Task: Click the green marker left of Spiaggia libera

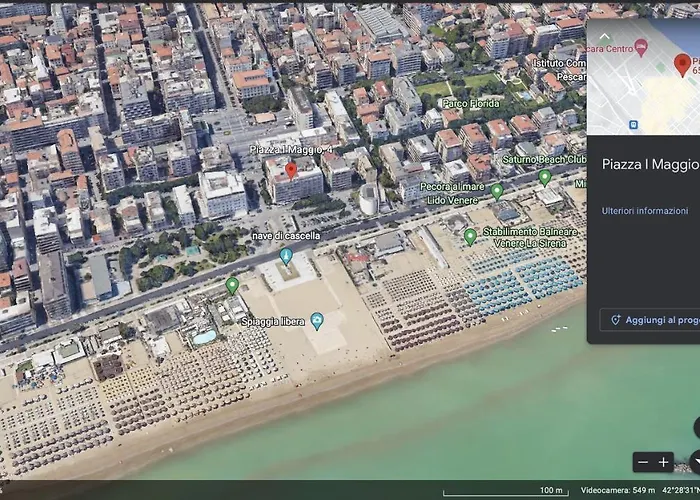Action: 232,285
